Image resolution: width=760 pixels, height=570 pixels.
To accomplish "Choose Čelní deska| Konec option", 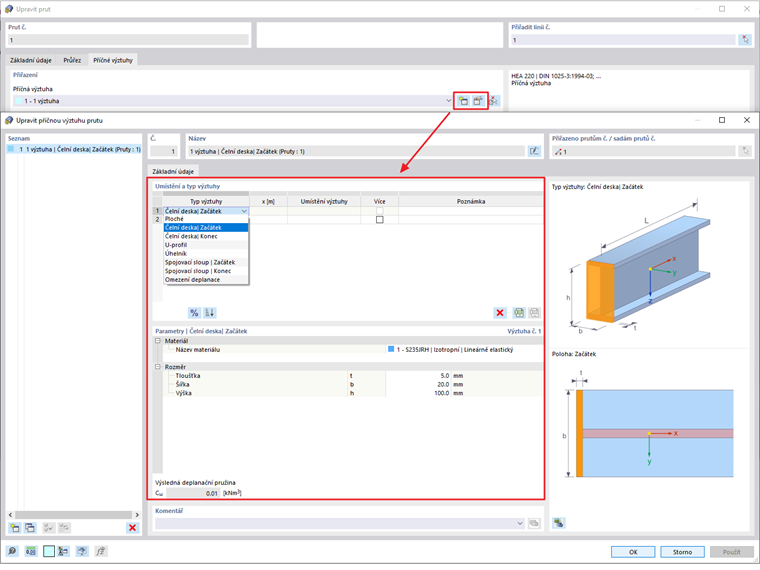I will coord(206,236).
